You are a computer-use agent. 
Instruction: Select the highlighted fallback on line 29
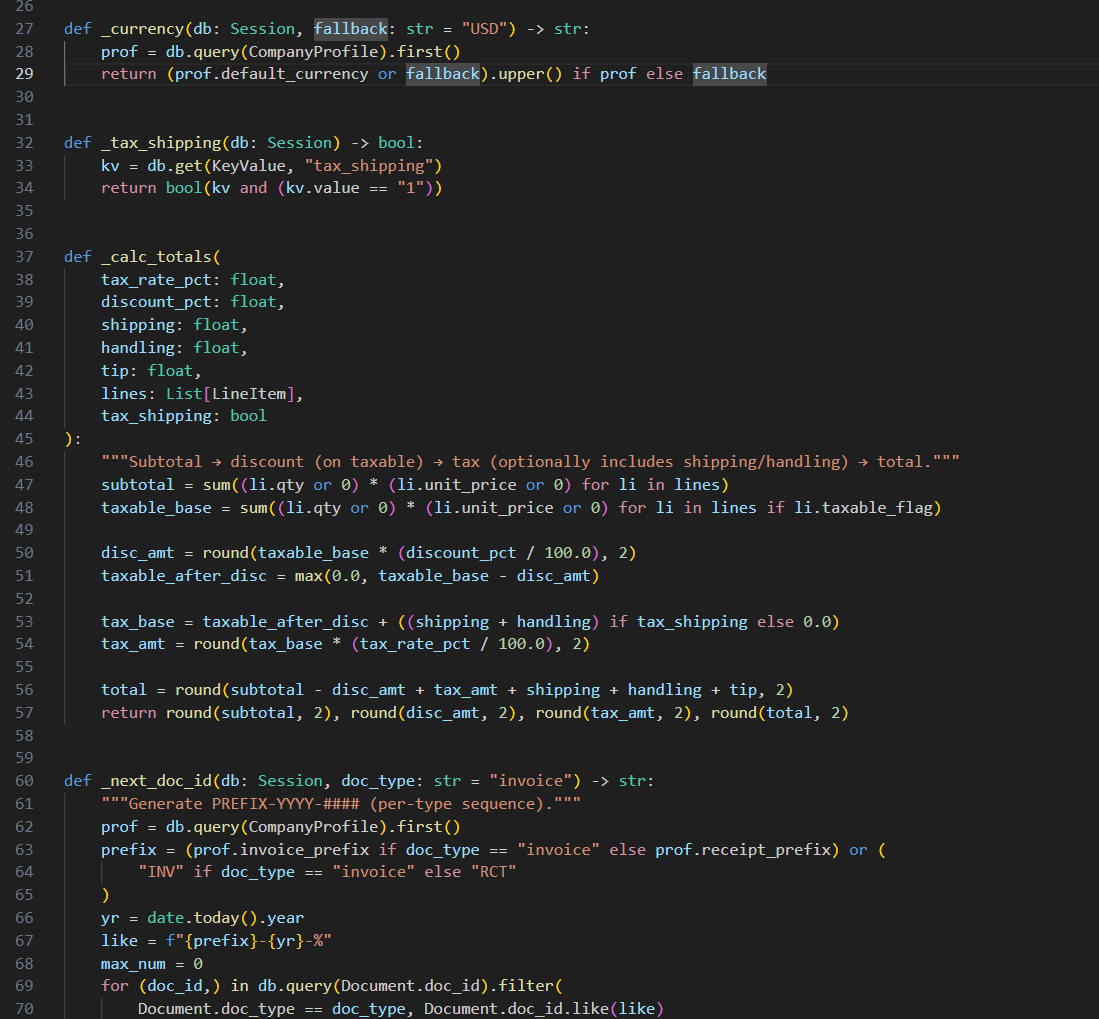[443, 73]
